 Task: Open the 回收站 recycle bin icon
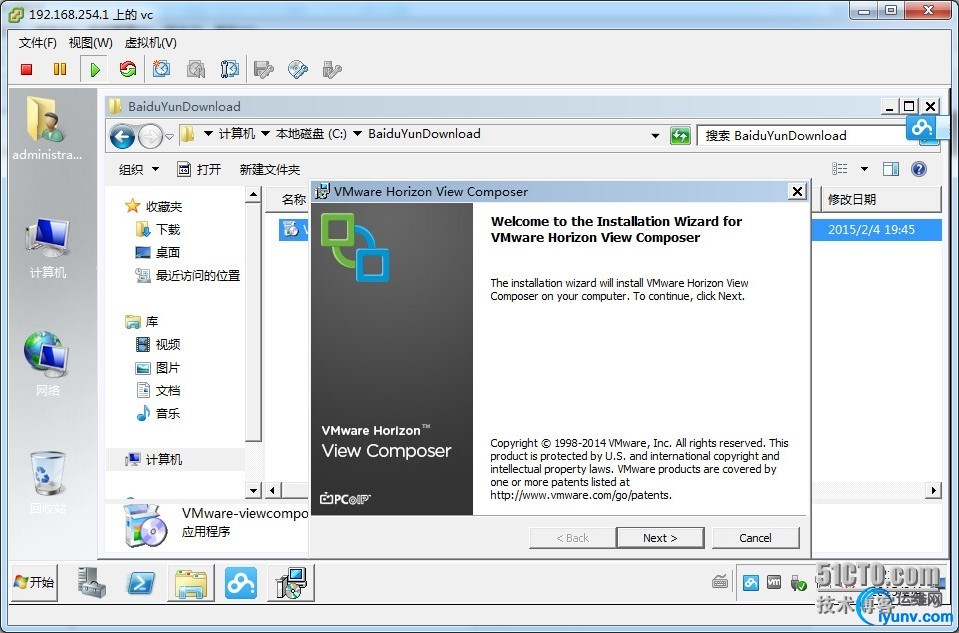coord(47,483)
